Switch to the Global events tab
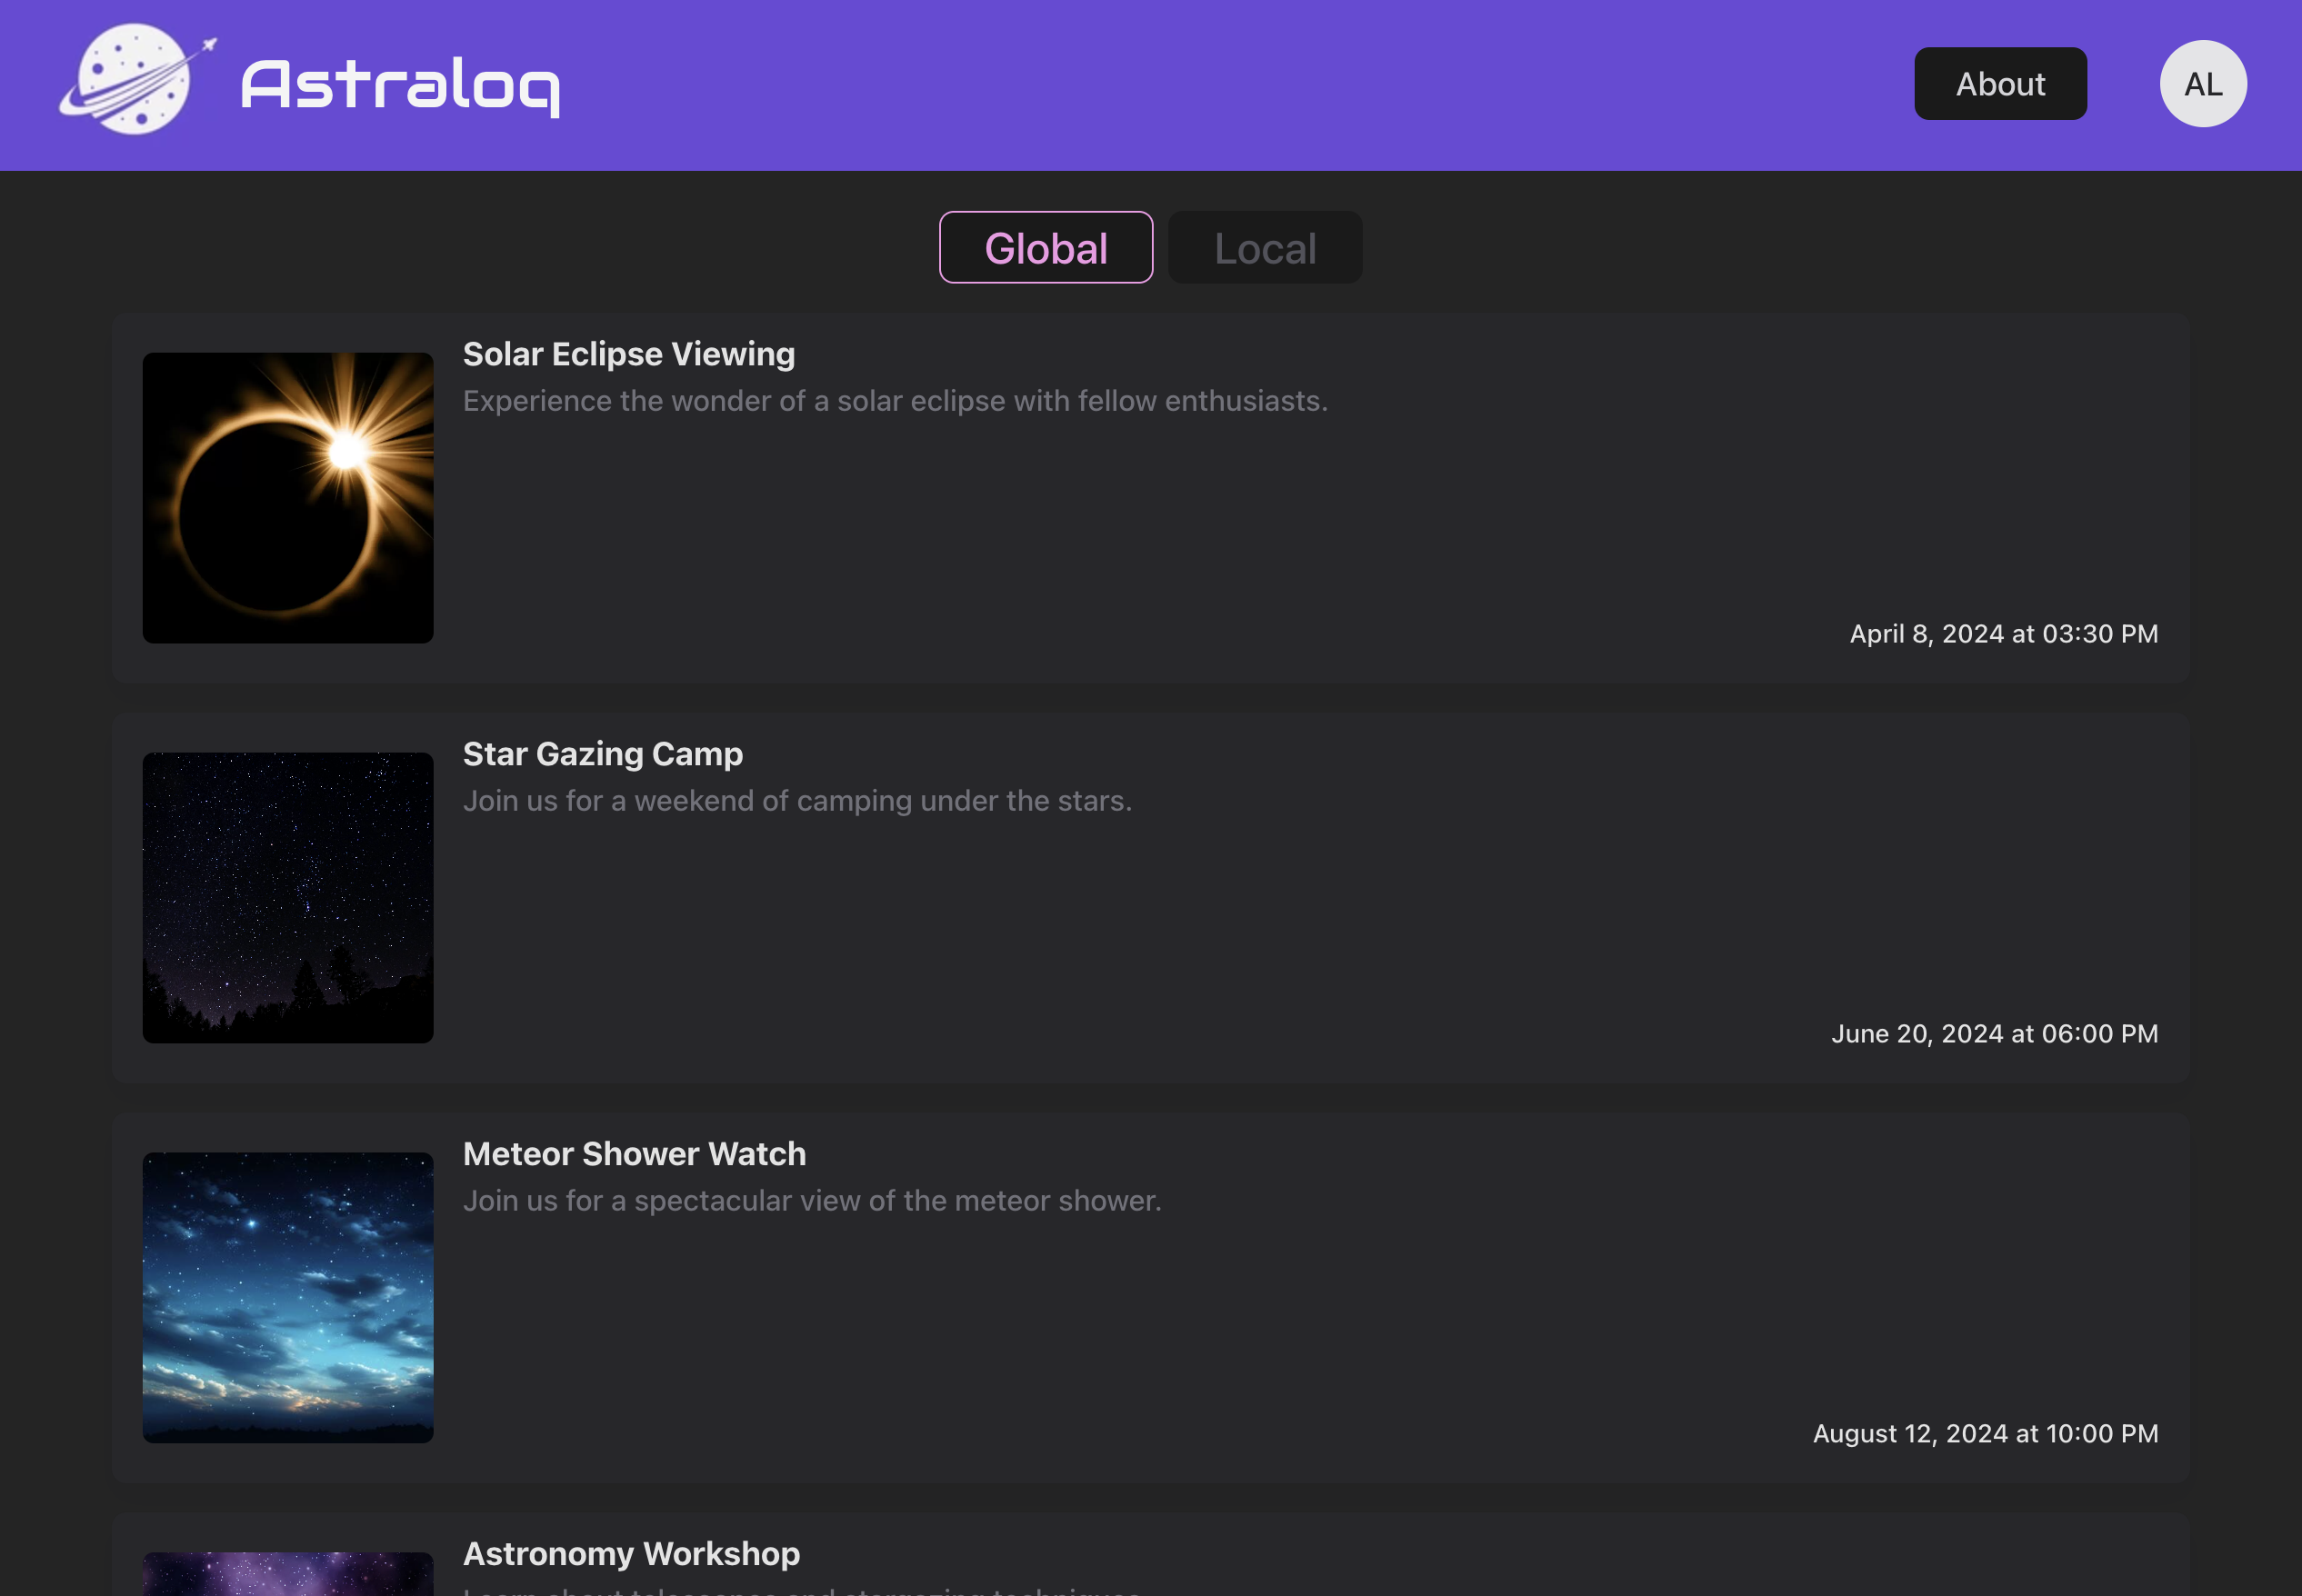Screen dimensions: 2302x1596 coord(1045,248)
